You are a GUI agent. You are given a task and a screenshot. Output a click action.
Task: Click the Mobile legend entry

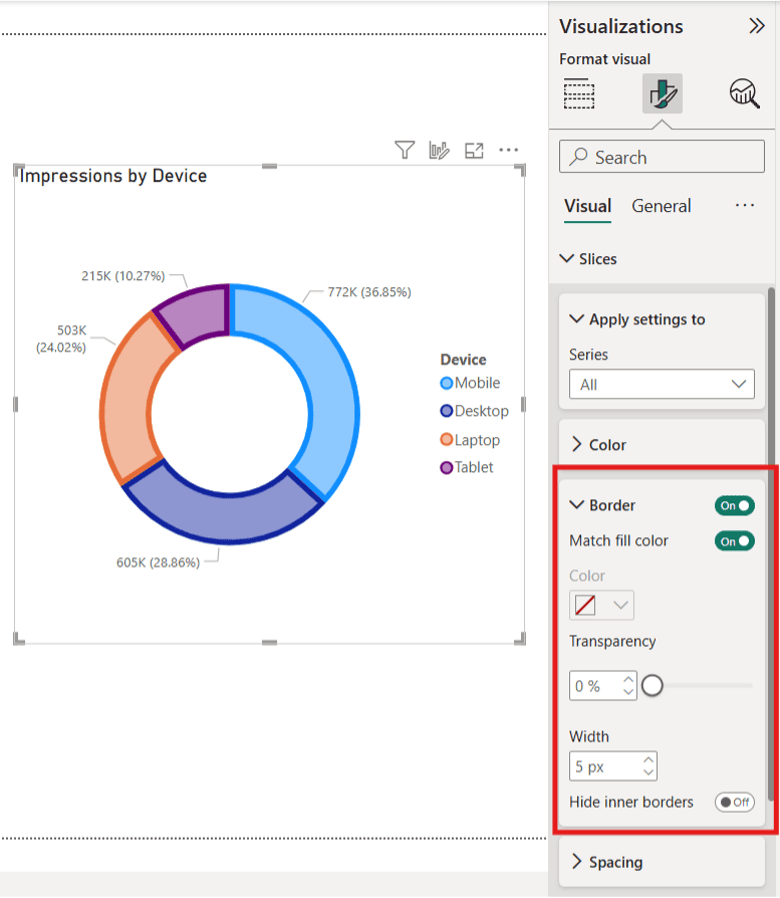pos(470,383)
